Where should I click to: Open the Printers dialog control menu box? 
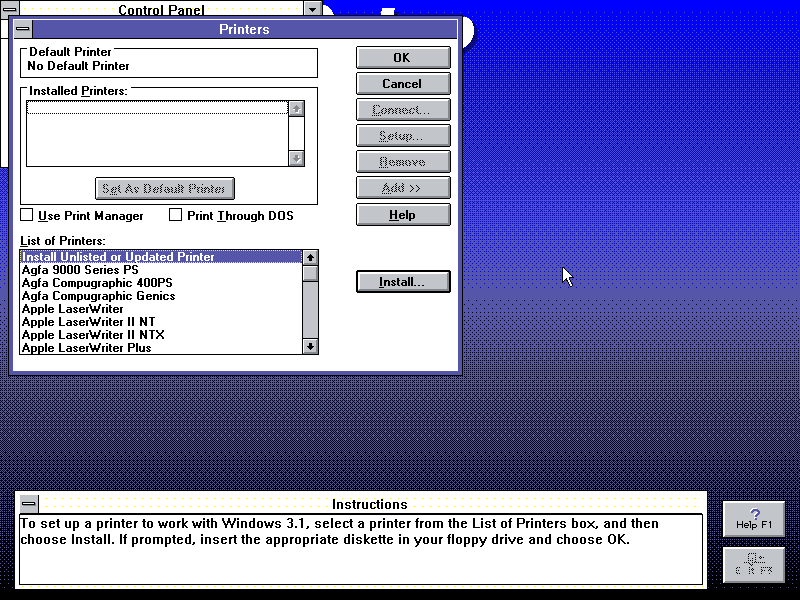tap(23, 30)
